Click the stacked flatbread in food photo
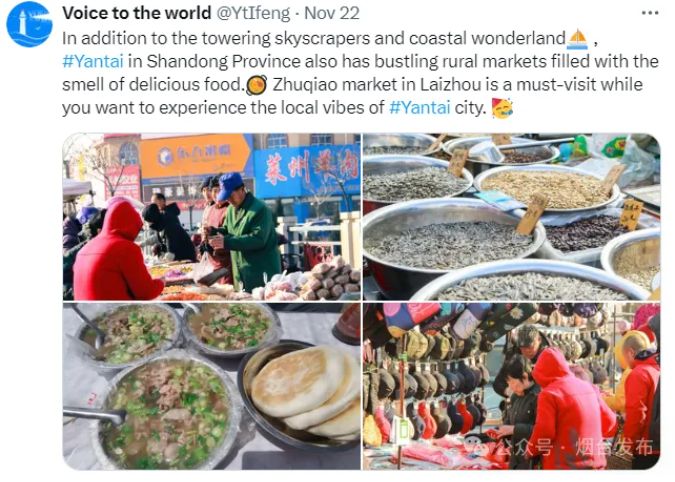 point(307,390)
